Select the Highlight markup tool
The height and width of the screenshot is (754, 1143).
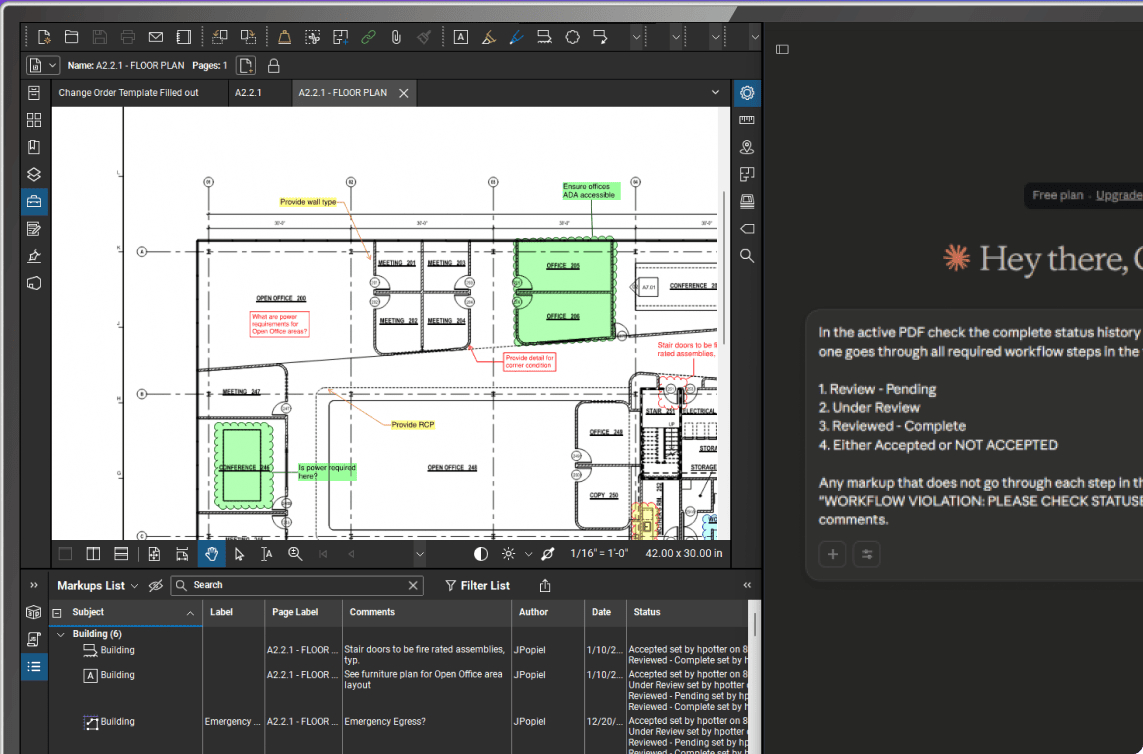(488, 36)
